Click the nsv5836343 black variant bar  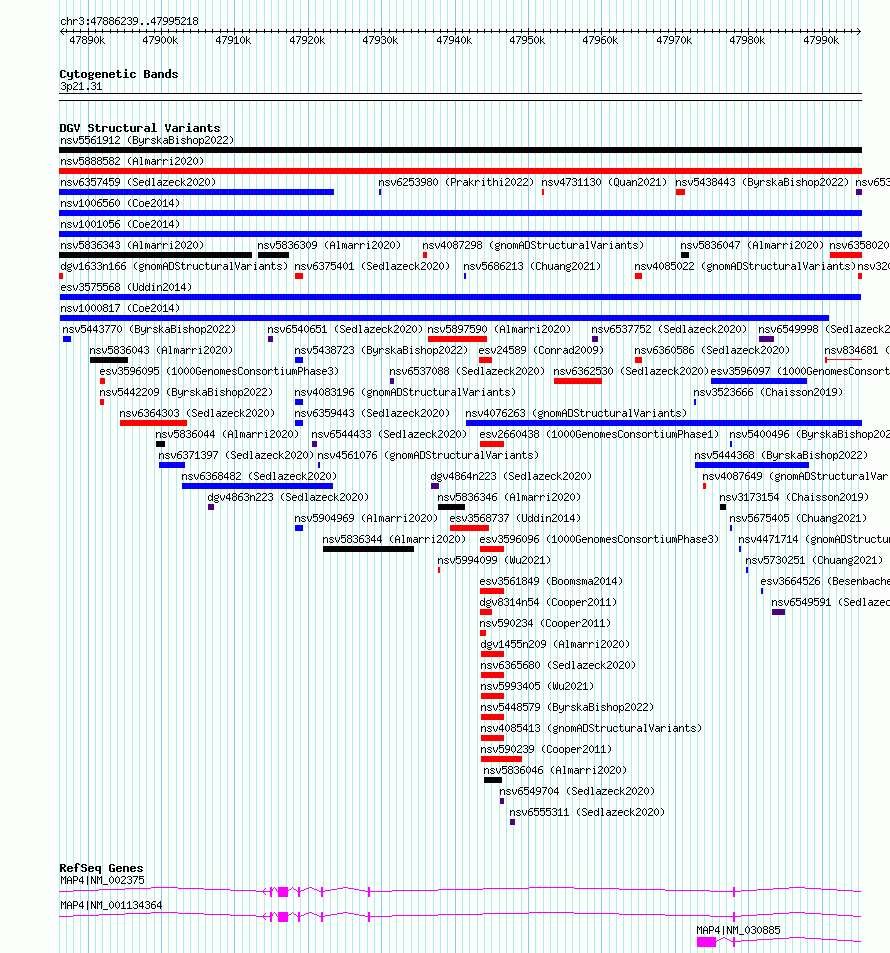(156, 255)
